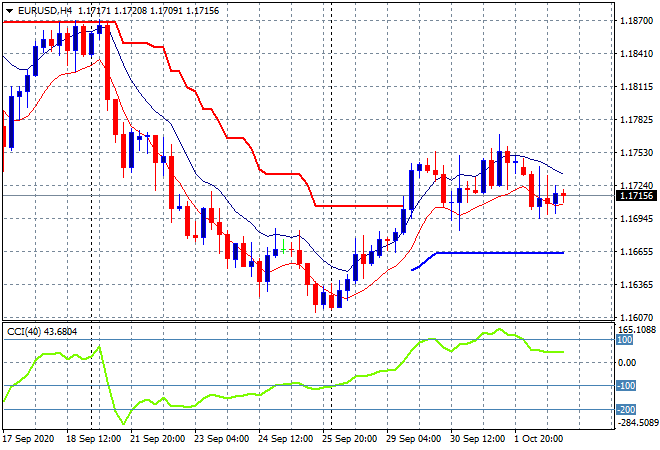This screenshot has width=660, height=450.
Task: Click the dropdown triangle beside EURUSD,H4
Action: tap(9, 8)
